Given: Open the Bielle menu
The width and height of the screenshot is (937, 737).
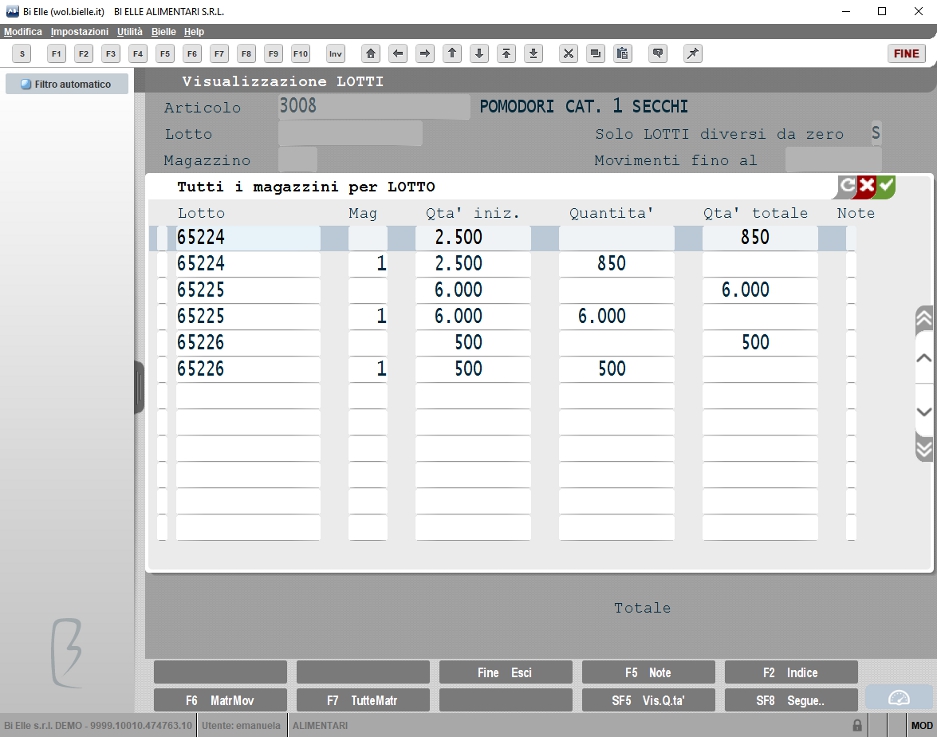Looking at the screenshot, I should 163,32.
